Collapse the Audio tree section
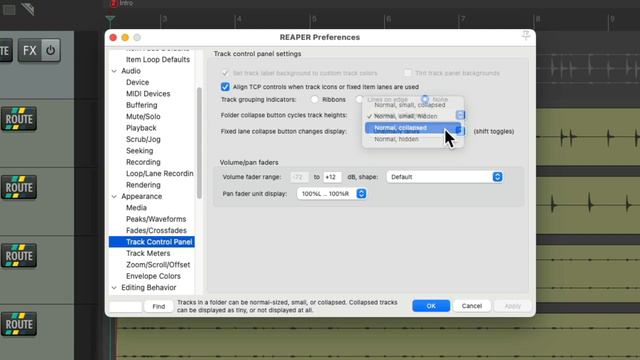 point(114,71)
